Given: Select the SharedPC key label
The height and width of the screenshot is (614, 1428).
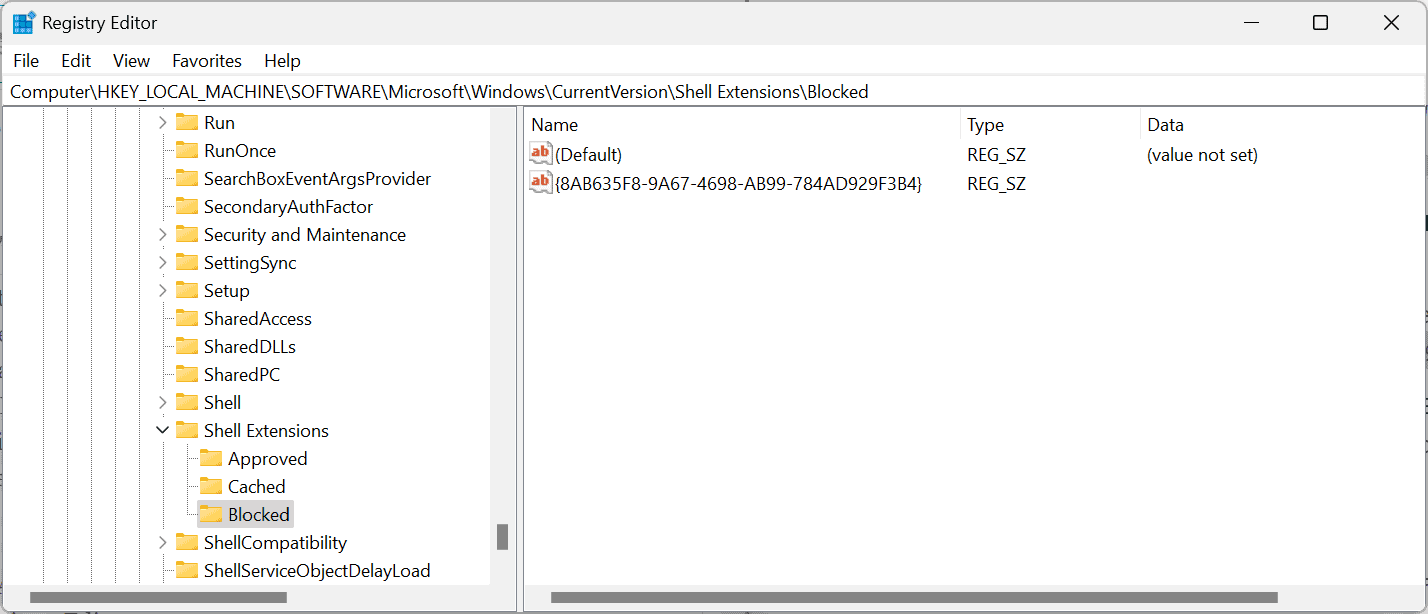Looking at the screenshot, I should coord(242,375).
